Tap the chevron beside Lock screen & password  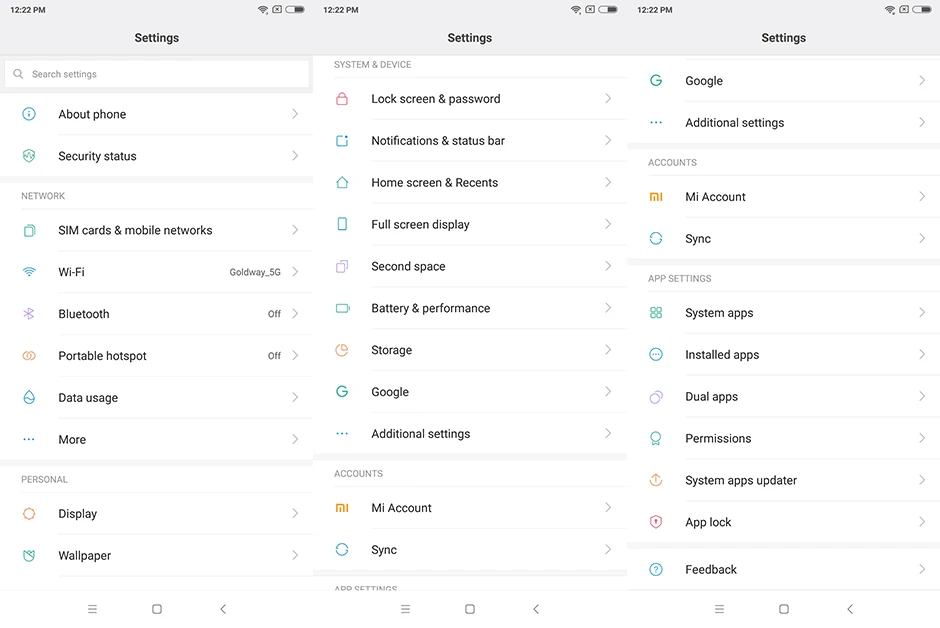pyautogui.click(x=608, y=99)
